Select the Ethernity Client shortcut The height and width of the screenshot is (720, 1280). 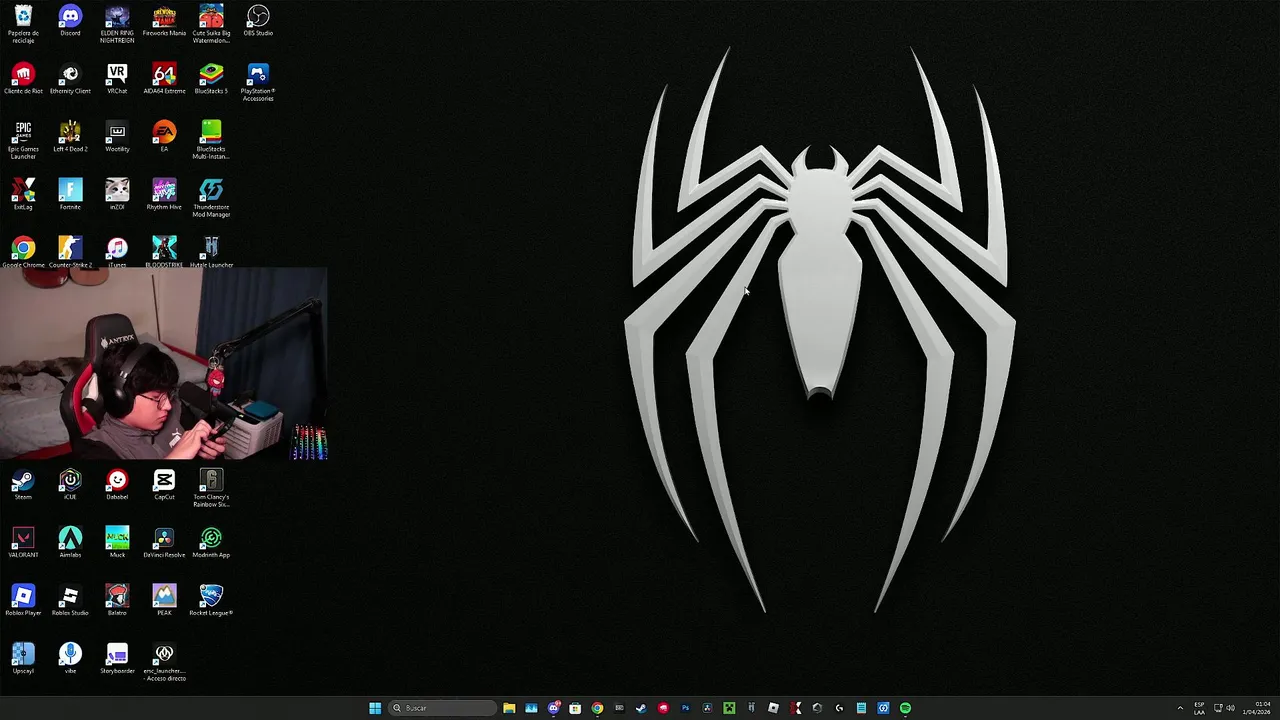click(70, 79)
